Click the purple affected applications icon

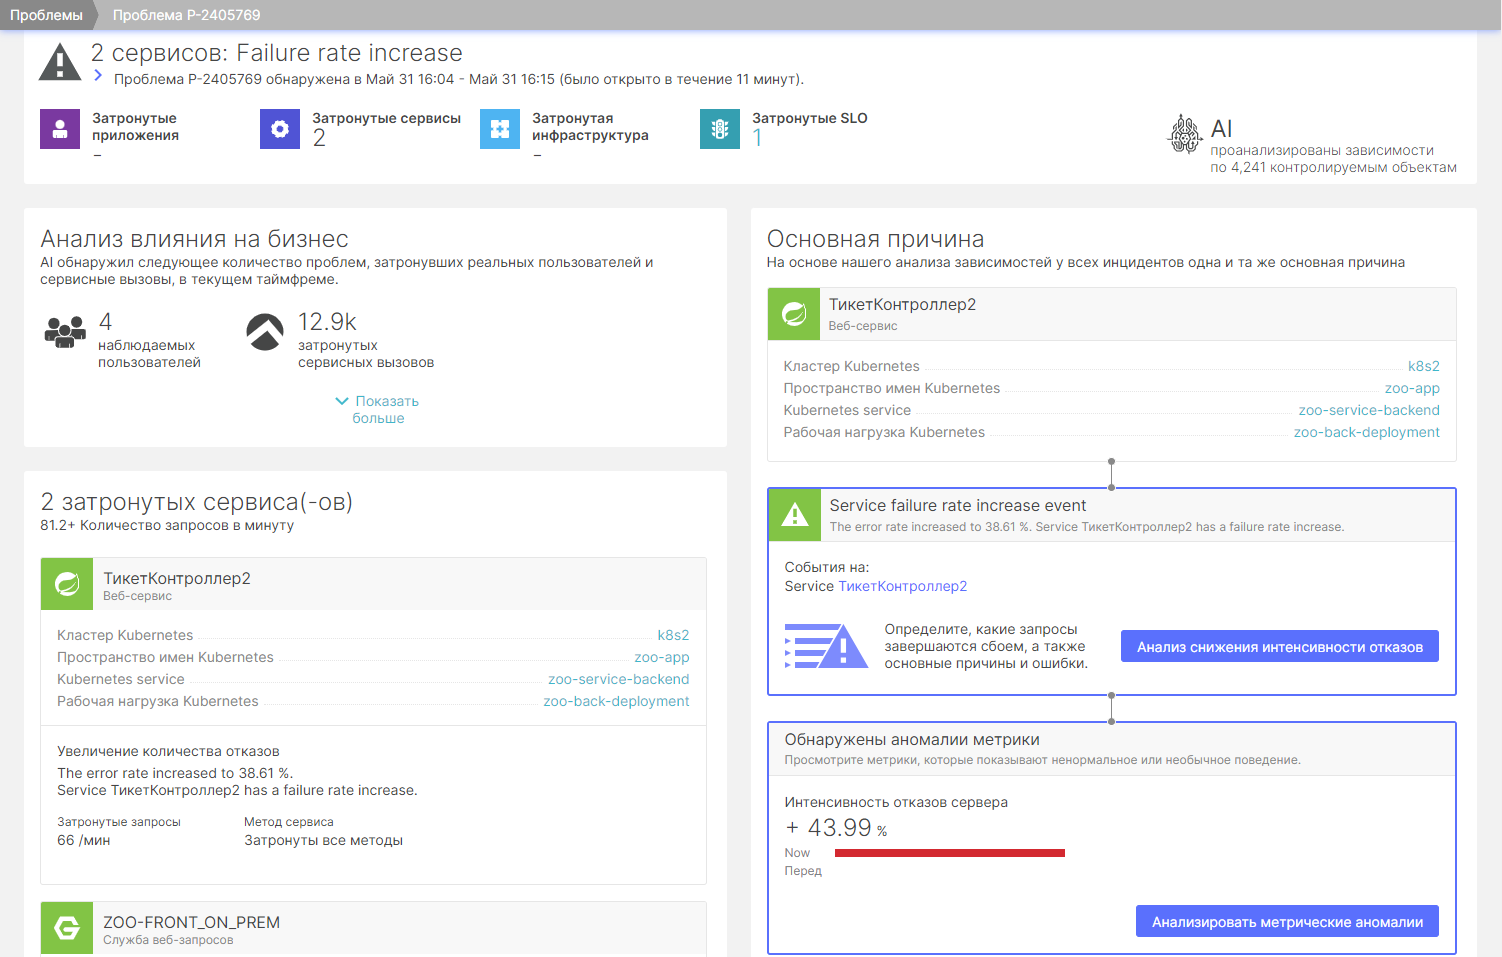point(60,129)
